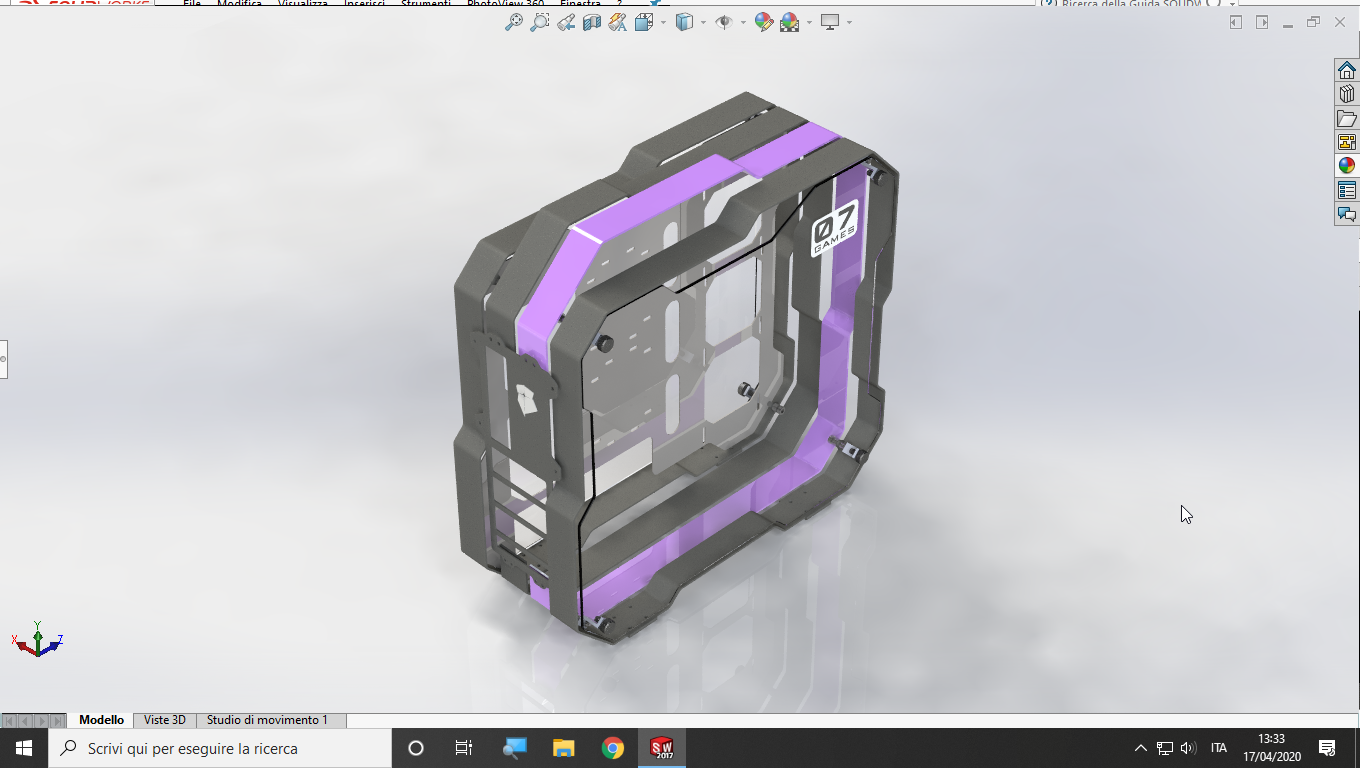
Task: Open the volume control tray icon
Action: (1188, 748)
